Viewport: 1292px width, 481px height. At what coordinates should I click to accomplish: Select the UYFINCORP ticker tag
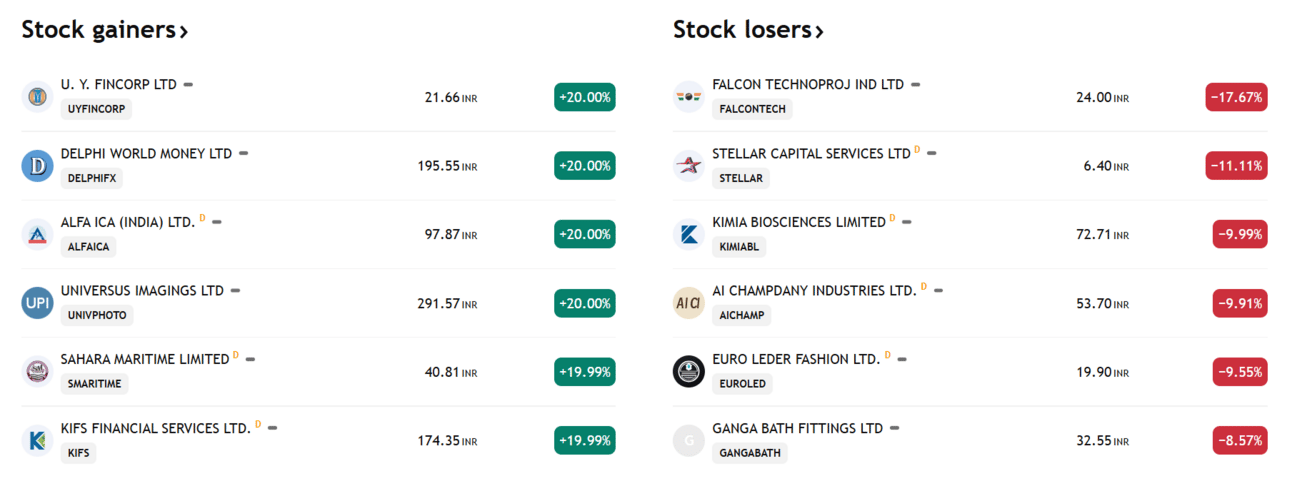pyautogui.click(x=96, y=109)
